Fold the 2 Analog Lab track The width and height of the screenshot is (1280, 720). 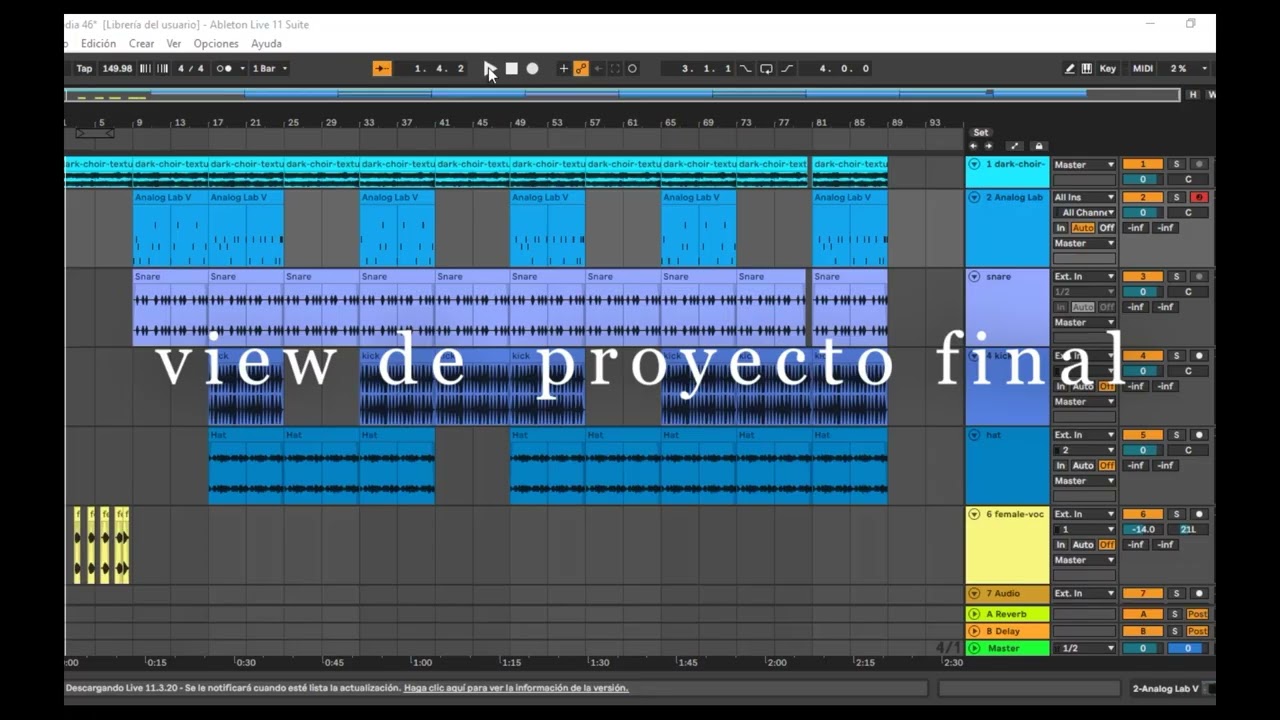(x=974, y=197)
